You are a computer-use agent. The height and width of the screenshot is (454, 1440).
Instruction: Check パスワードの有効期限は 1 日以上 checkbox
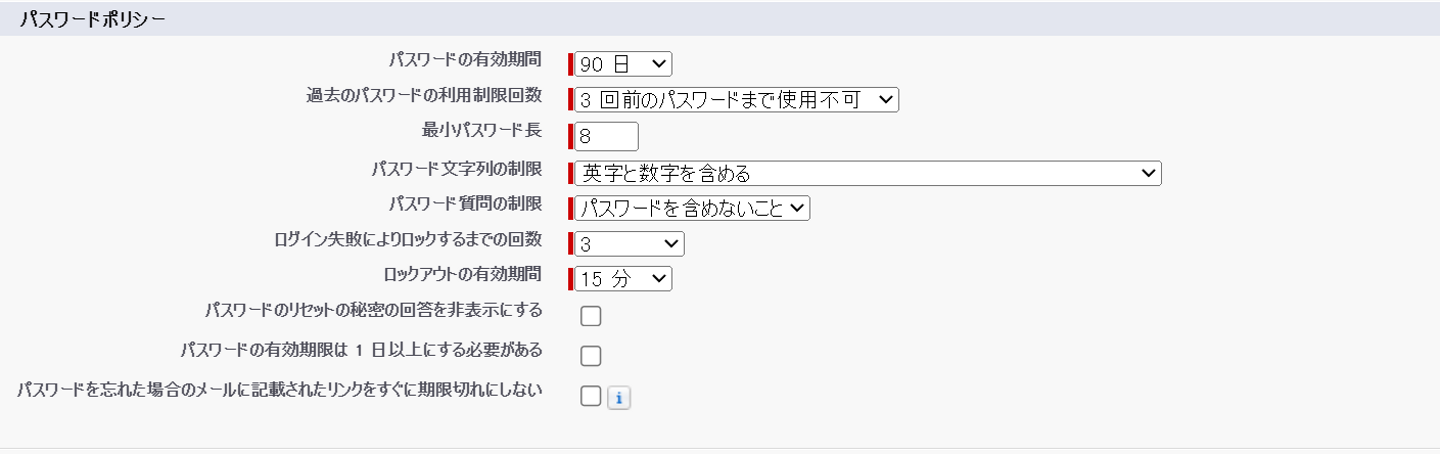591,356
